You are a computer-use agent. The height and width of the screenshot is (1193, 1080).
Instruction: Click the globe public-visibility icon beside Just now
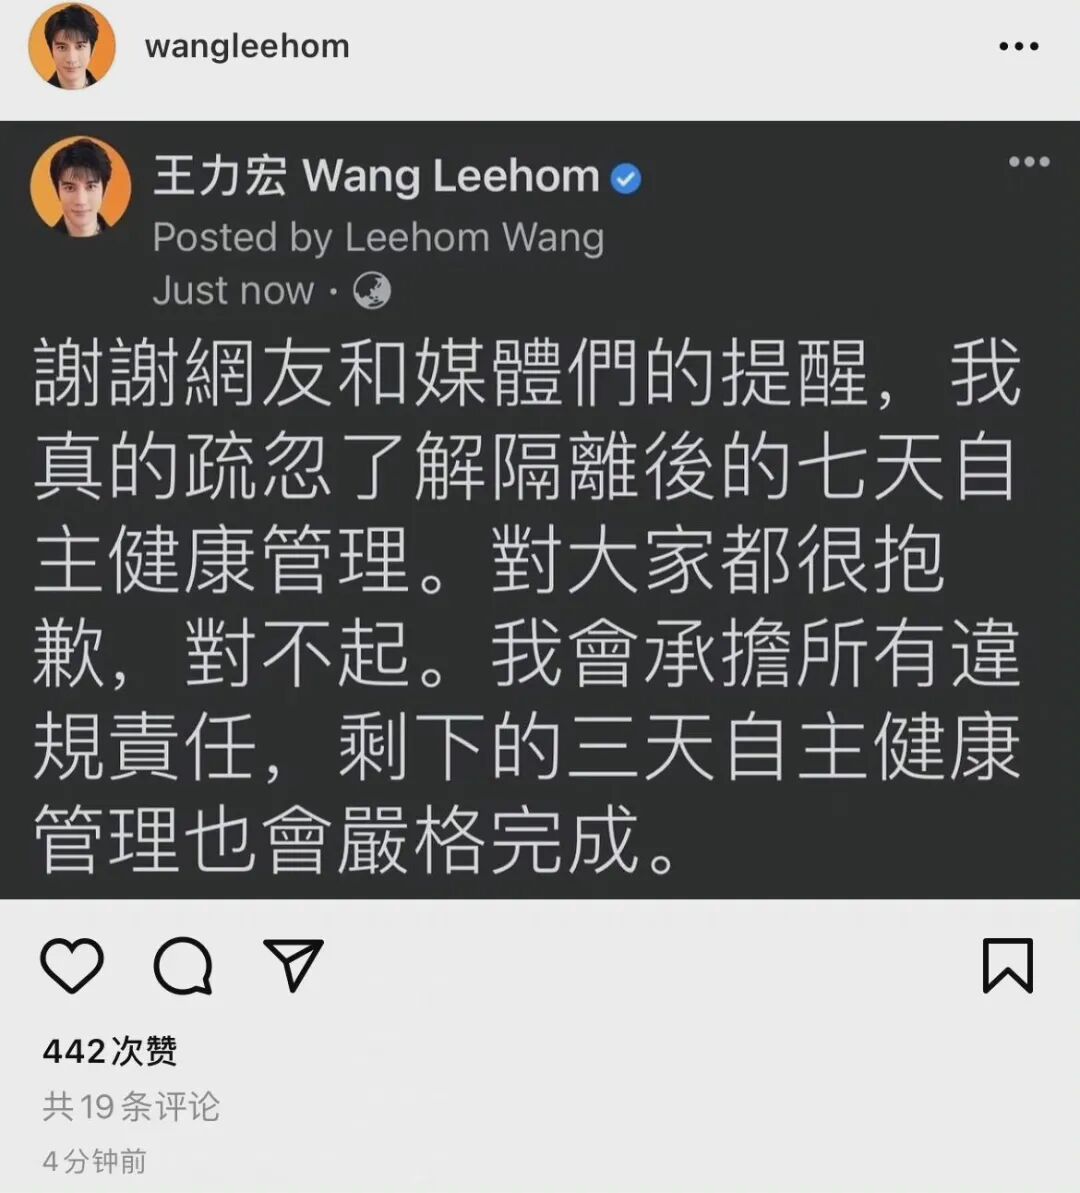click(372, 291)
